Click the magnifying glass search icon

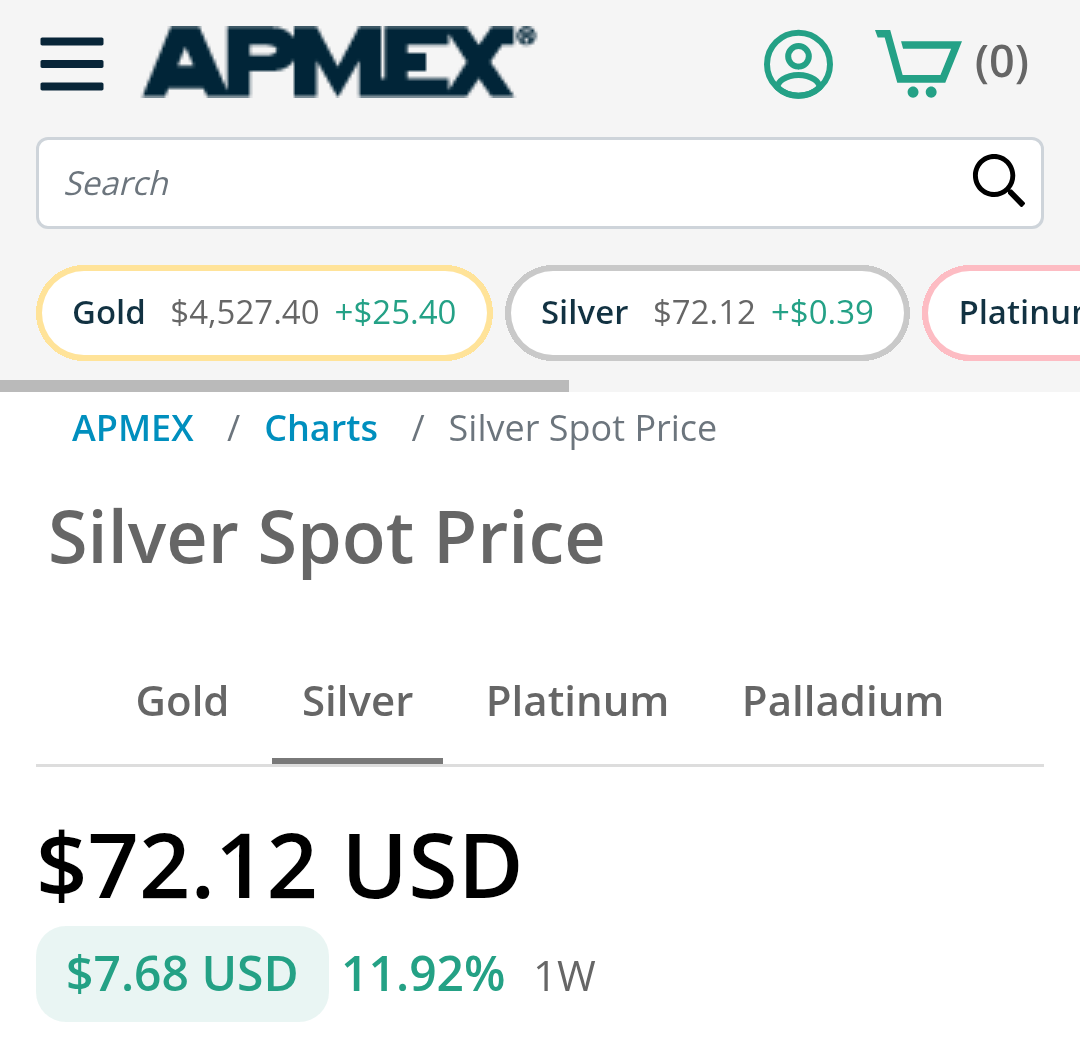(x=998, y=182)
